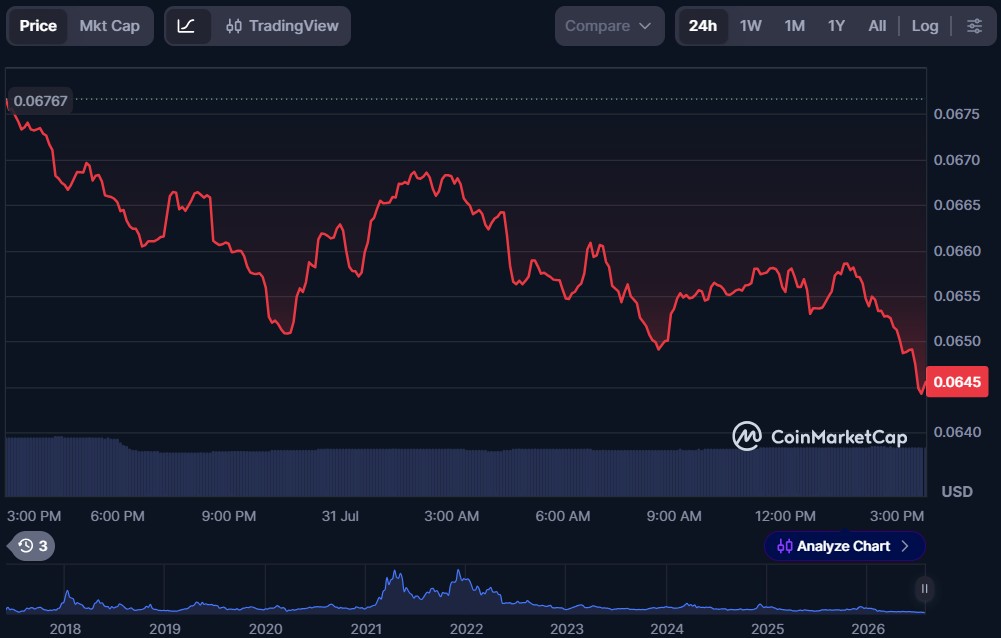The image size is (1001, 638).
Task: Select the Price tab
Action: [x=38, y=26]
